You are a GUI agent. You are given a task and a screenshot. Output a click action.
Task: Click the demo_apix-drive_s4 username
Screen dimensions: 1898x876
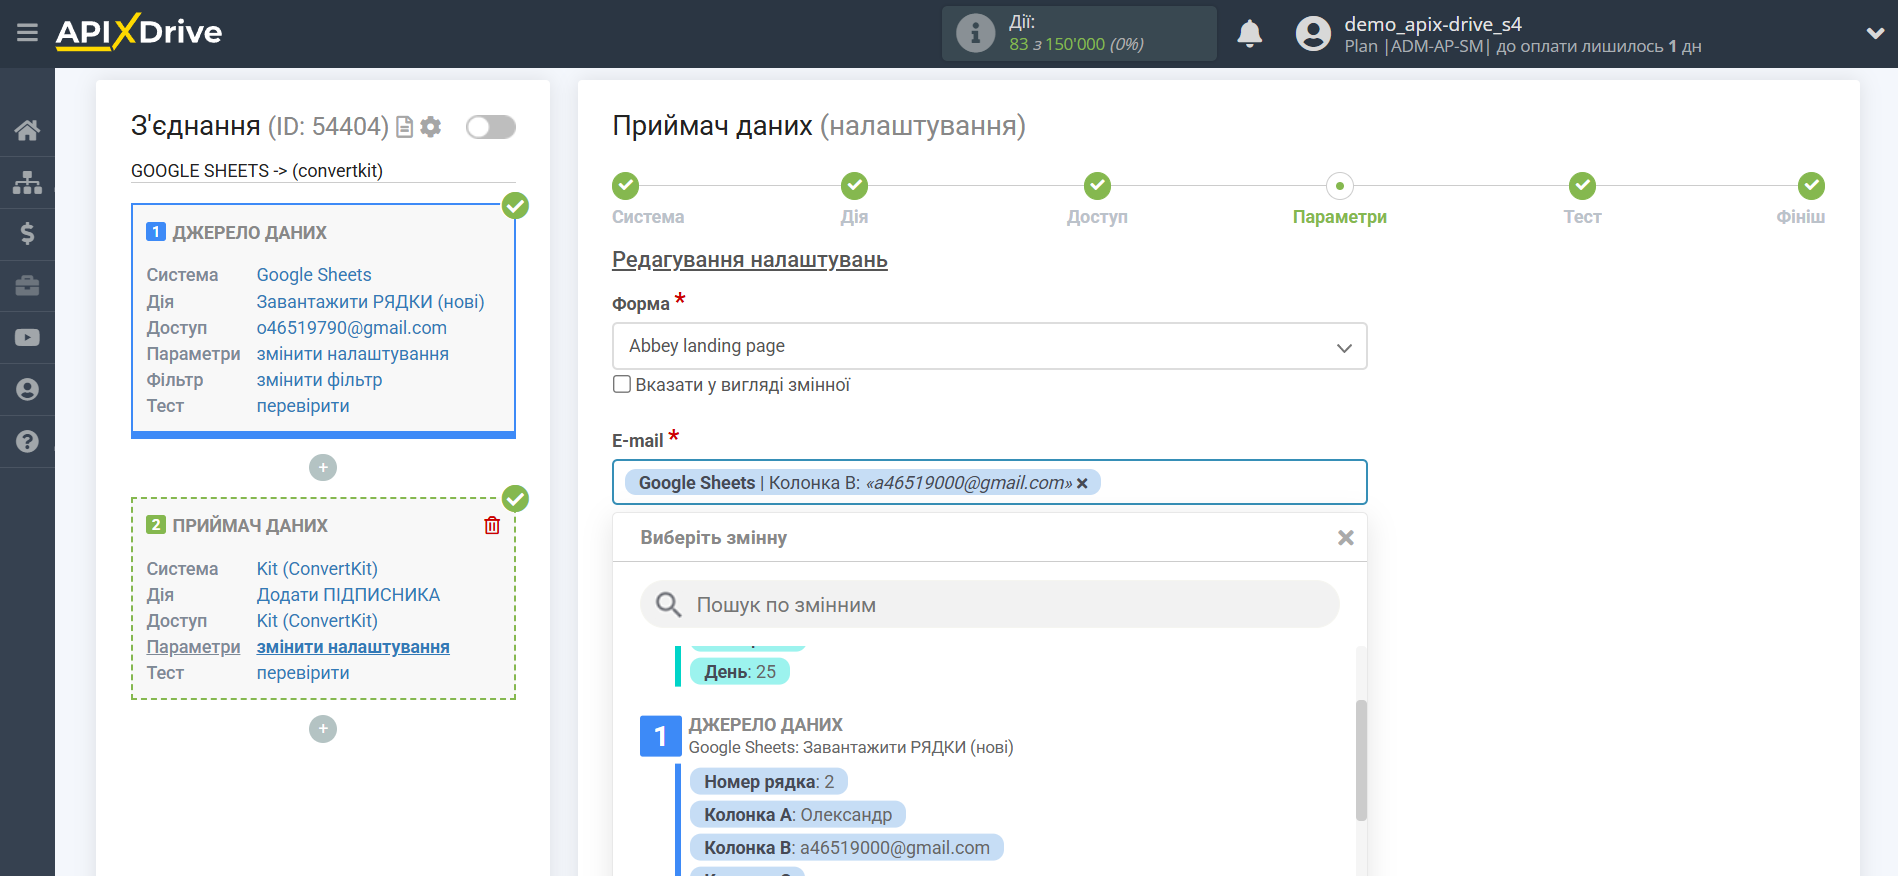coord(1433,24)
